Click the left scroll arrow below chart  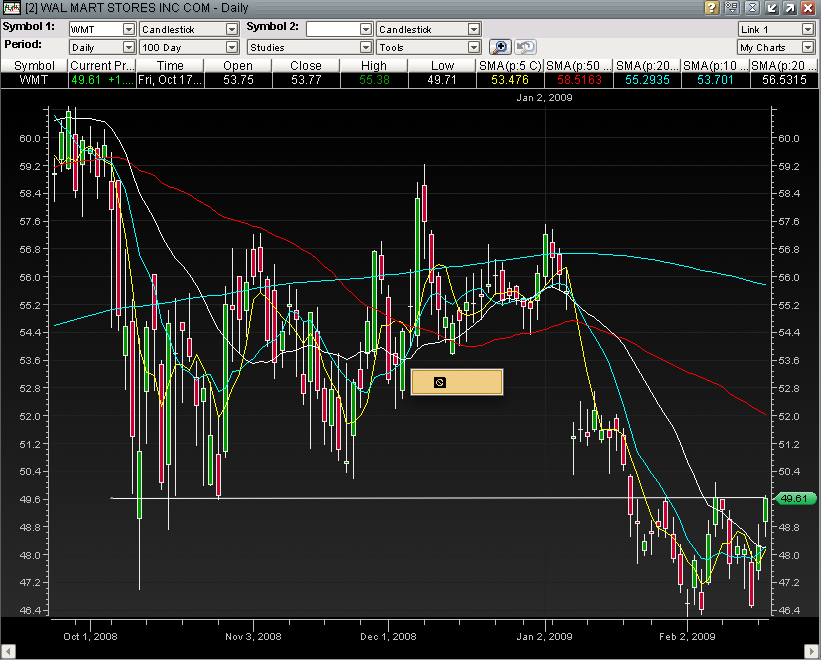[9, 651]
